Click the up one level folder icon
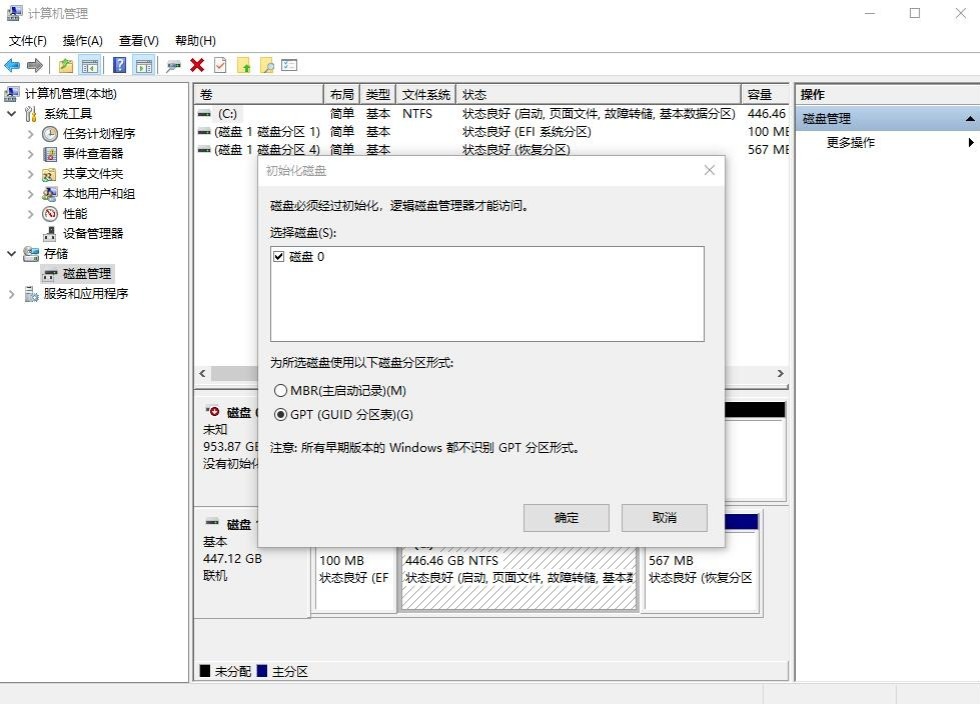The image size is (980, 704). [65, 65]
